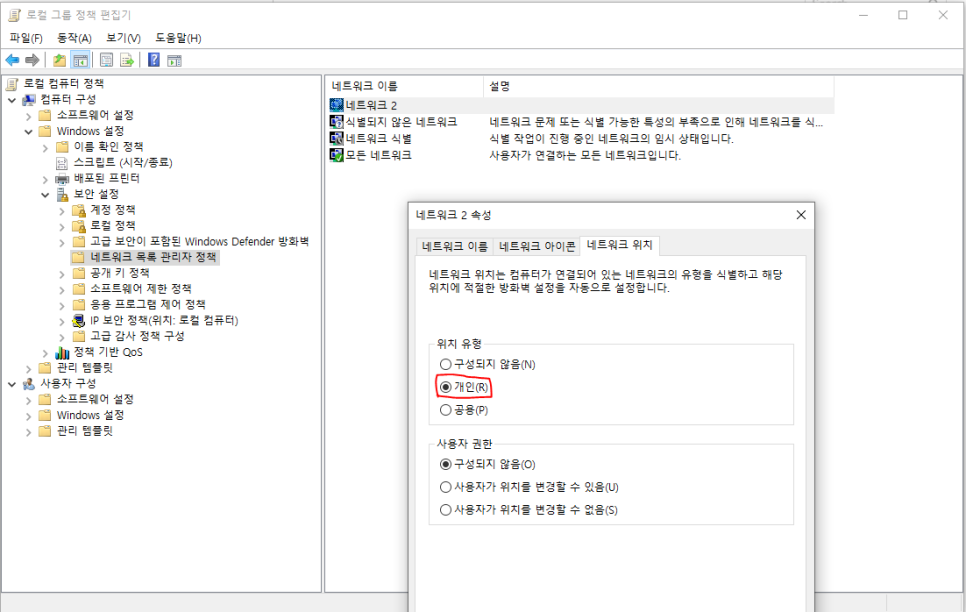
Task: Toggle the action pane toolbar icon
Action: point(174,60)
